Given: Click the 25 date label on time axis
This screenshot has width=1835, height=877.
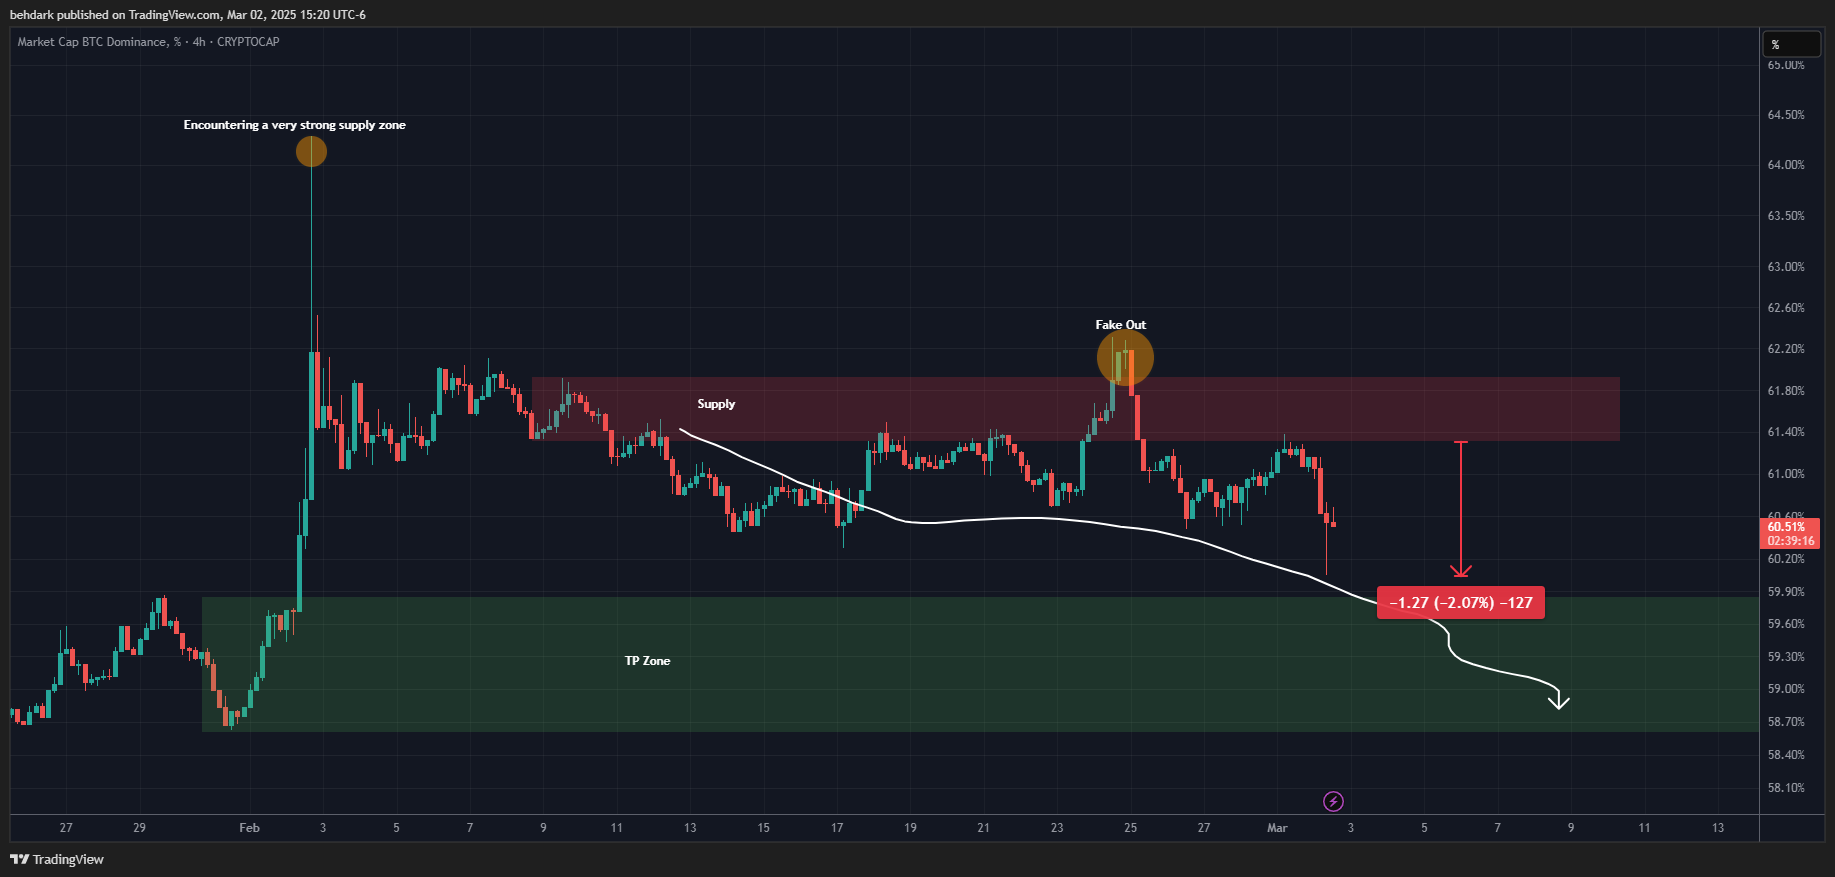Looking at the screenshot, I should pyautogui.click(x=1131, y=828).
